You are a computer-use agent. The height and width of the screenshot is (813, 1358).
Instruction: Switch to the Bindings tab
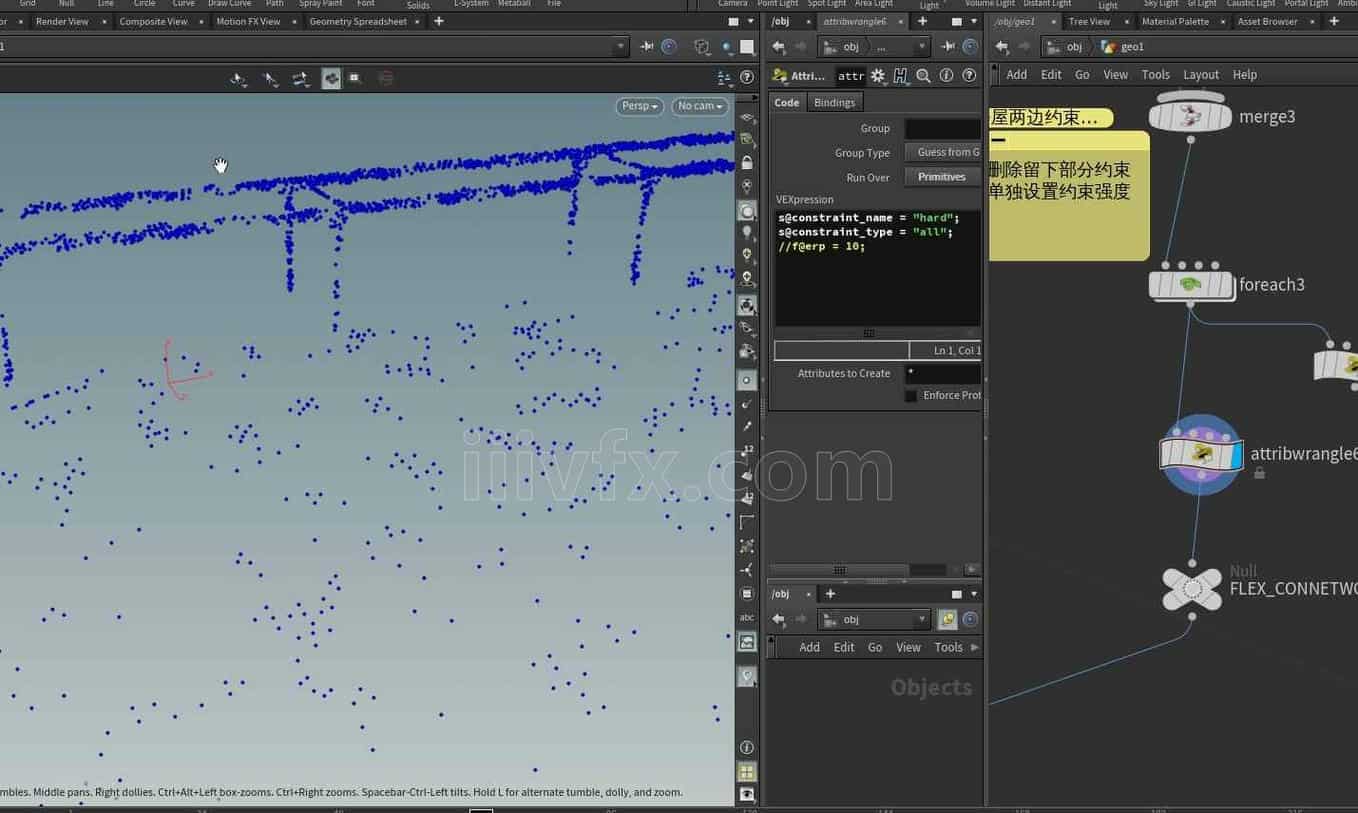coord(834,103)
